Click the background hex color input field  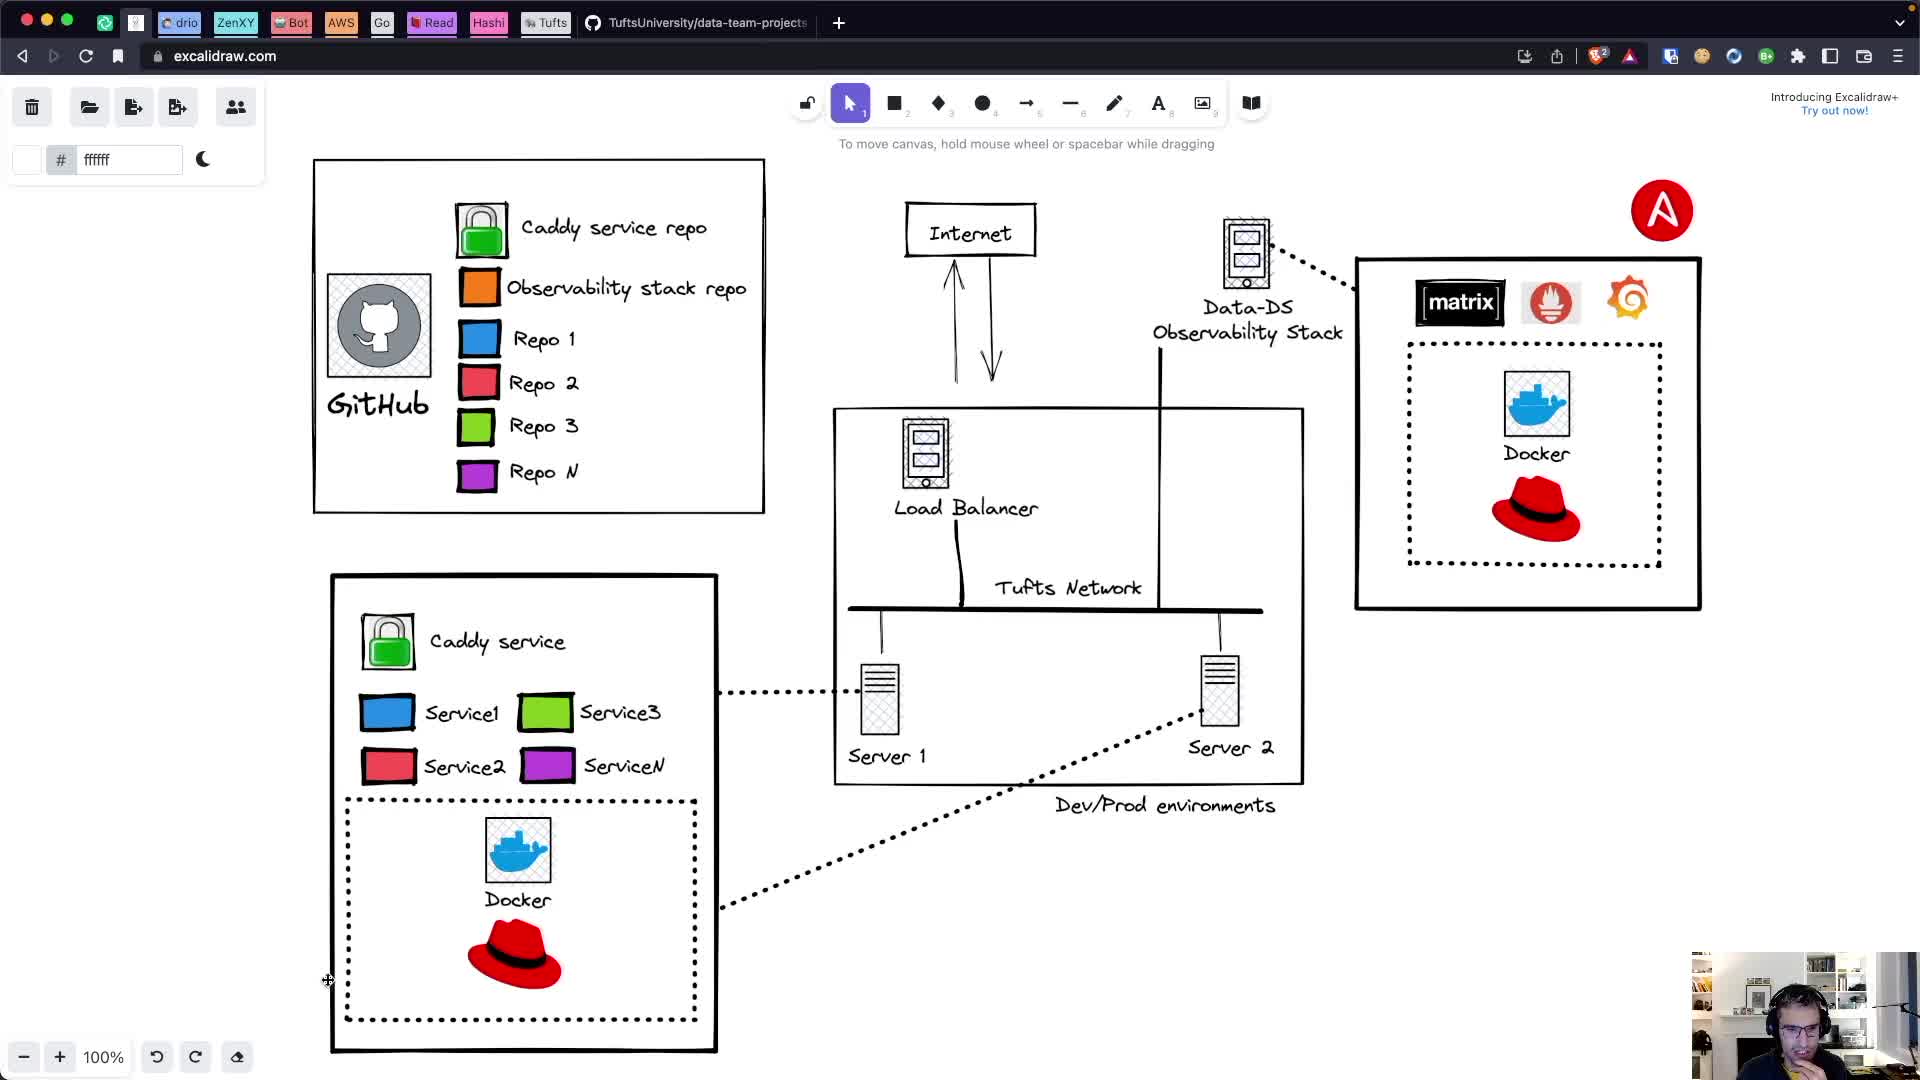click(128, 160)
